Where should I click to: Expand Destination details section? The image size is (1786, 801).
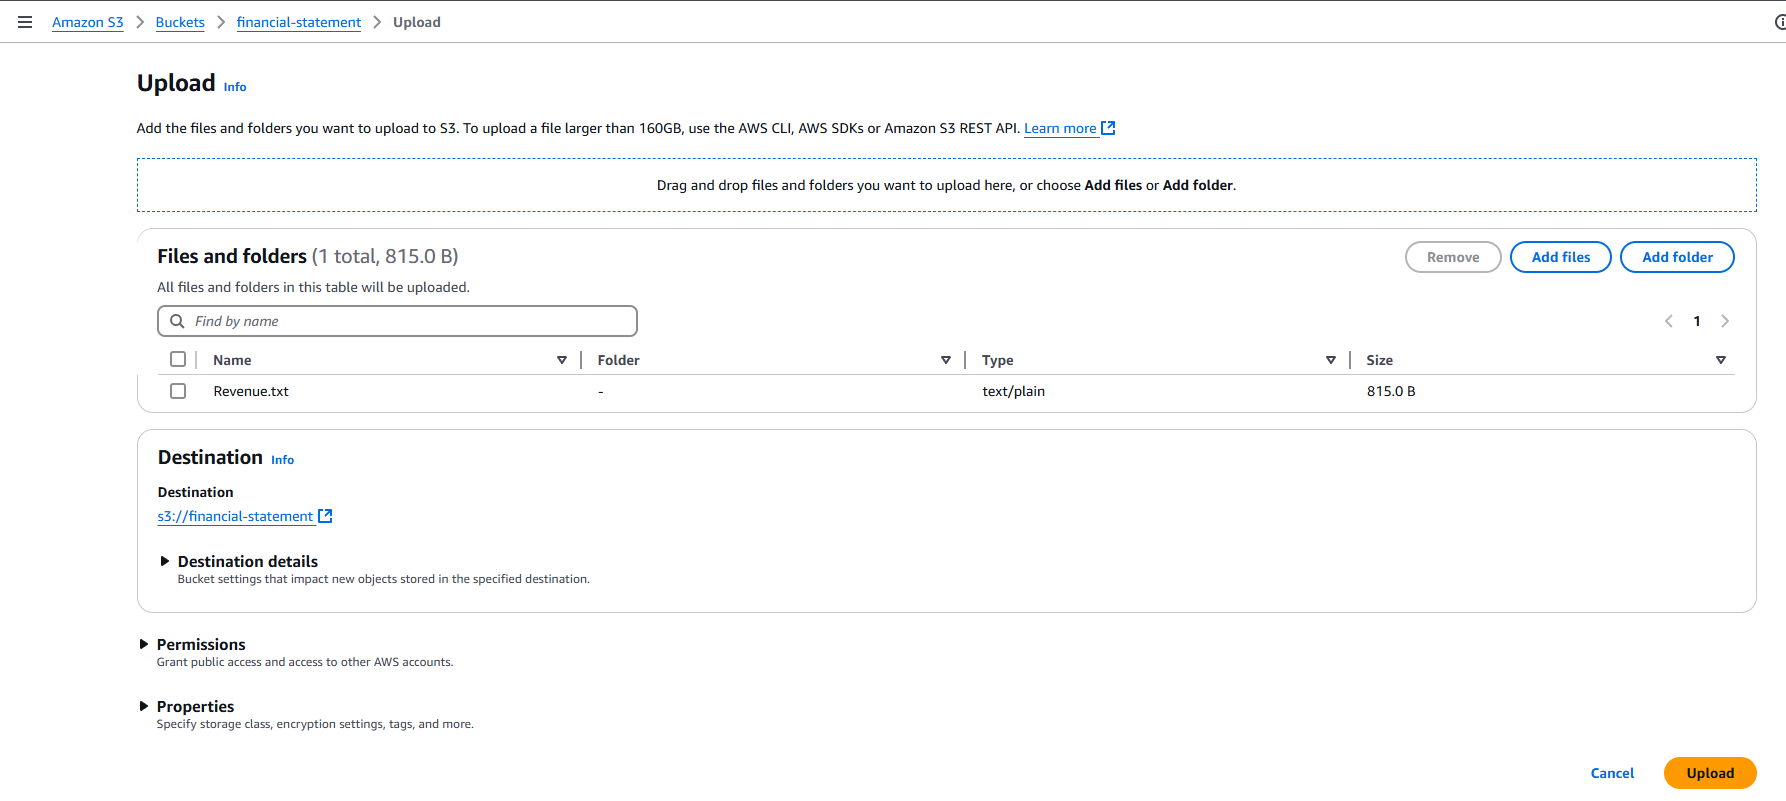[x=165, y=561]
